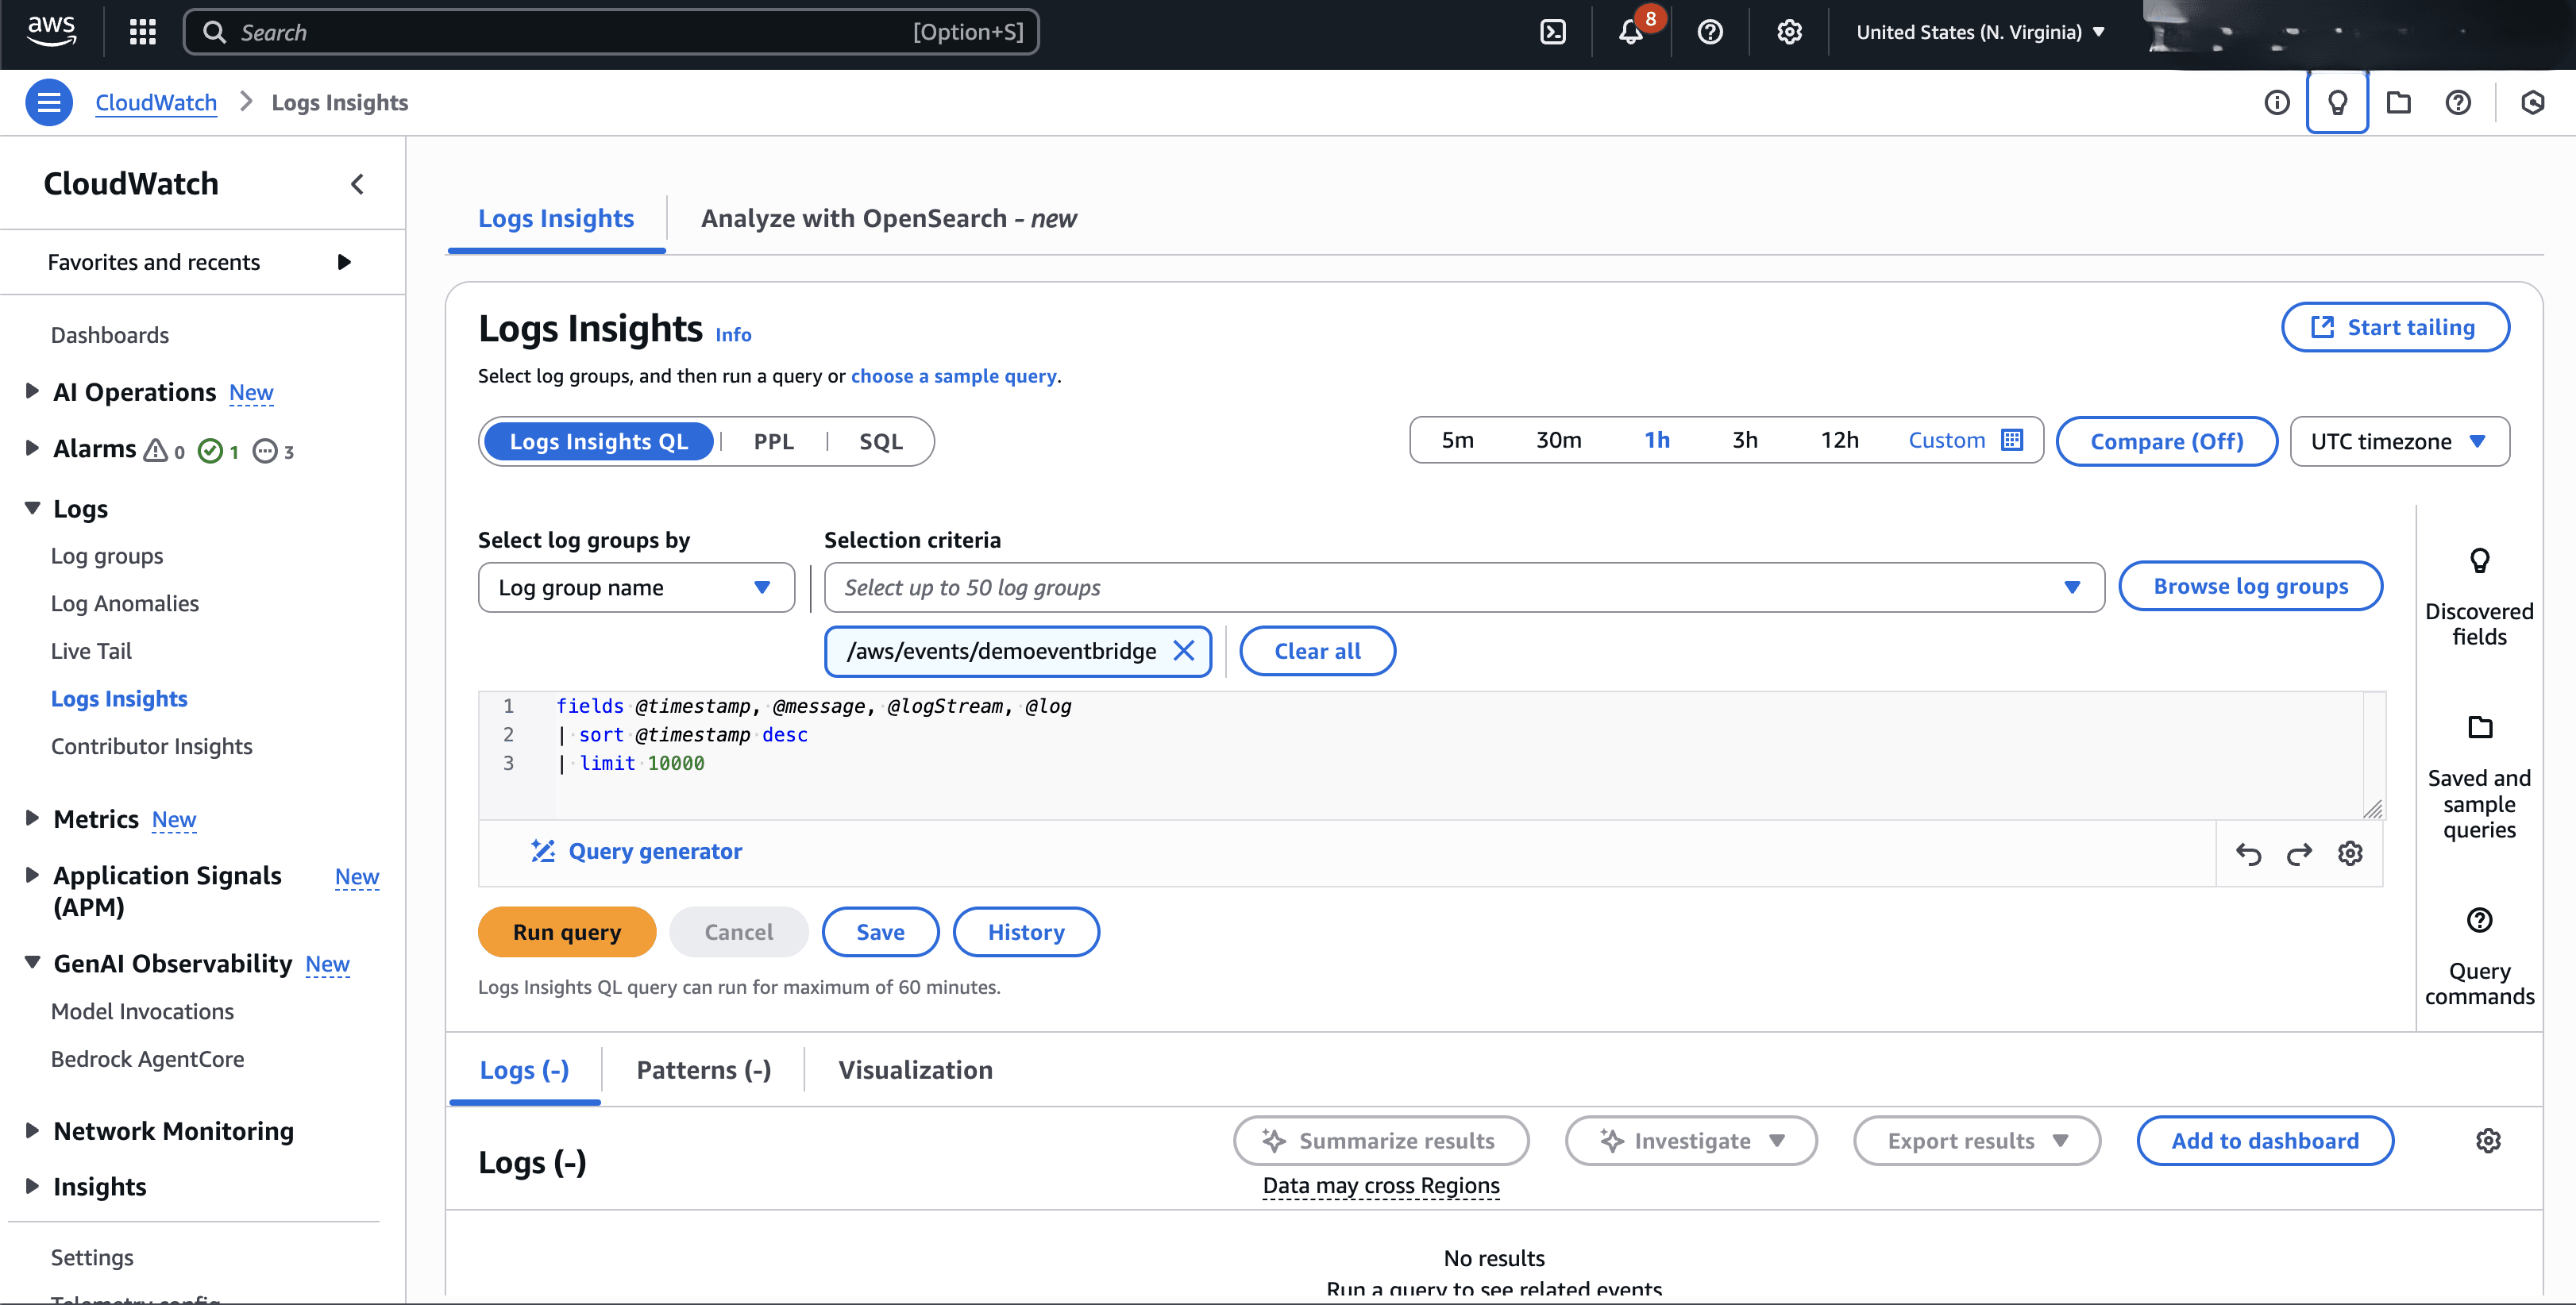Image resolution: width=2576 pixels, height=1305 pixels.
Task: Click the undo arrow in the query editor
Action: click(2249, 853)
